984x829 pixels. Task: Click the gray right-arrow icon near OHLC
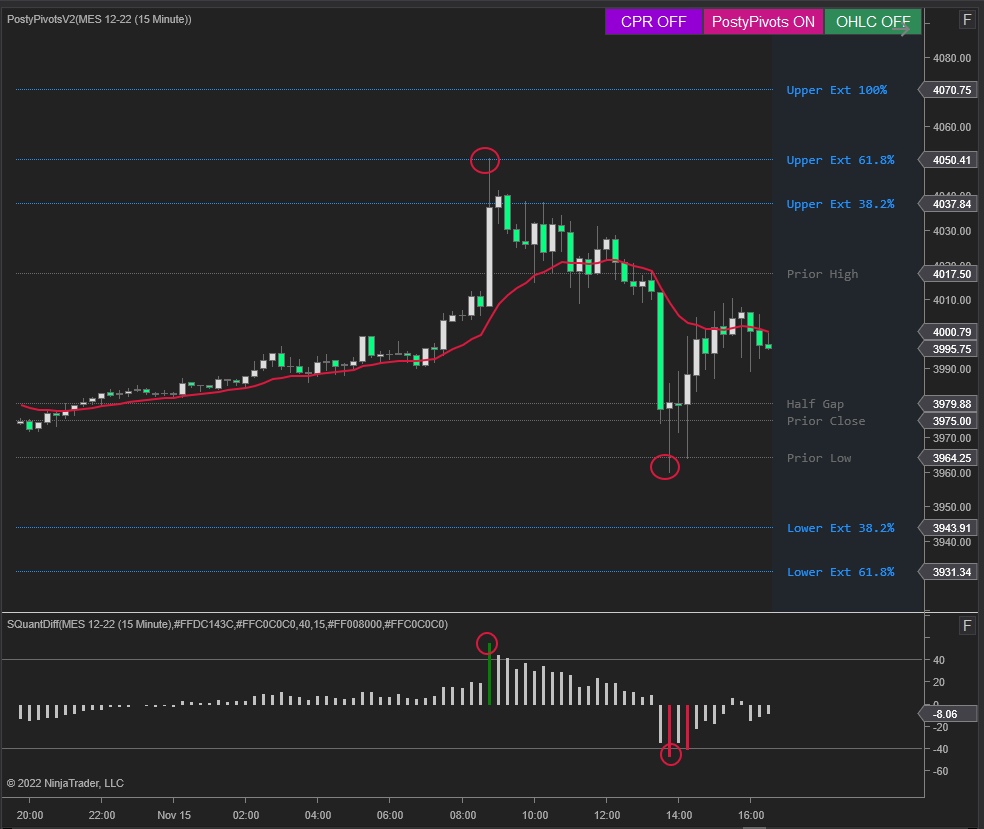pyautogui.click(x=902, y=30)
